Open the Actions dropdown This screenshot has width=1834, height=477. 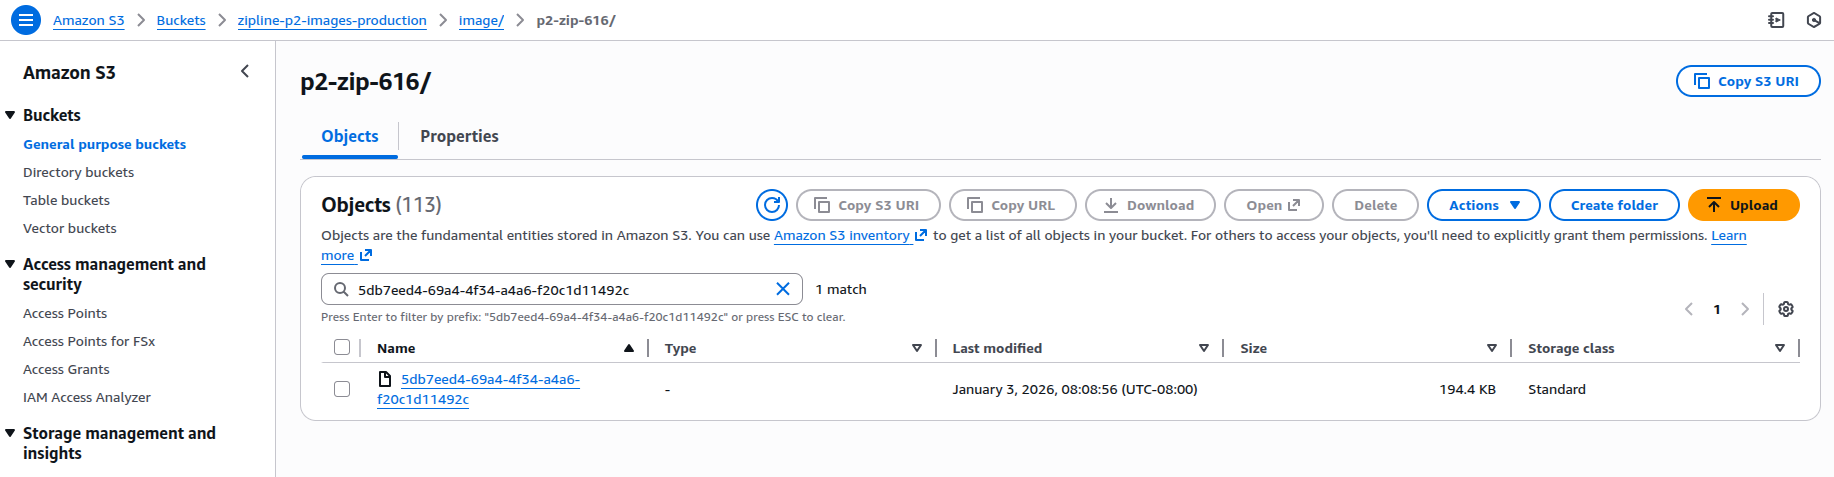tap(1483, 205)
